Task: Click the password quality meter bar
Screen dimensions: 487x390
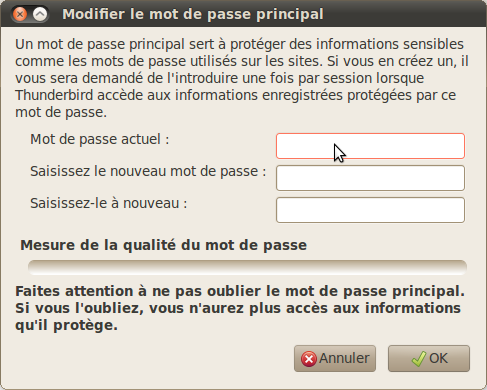Action: [x=247, y=268]
